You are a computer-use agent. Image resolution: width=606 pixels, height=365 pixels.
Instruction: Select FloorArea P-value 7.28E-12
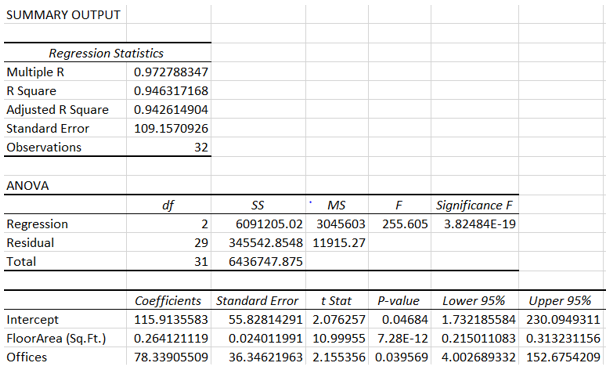click(x=403, y=339)
